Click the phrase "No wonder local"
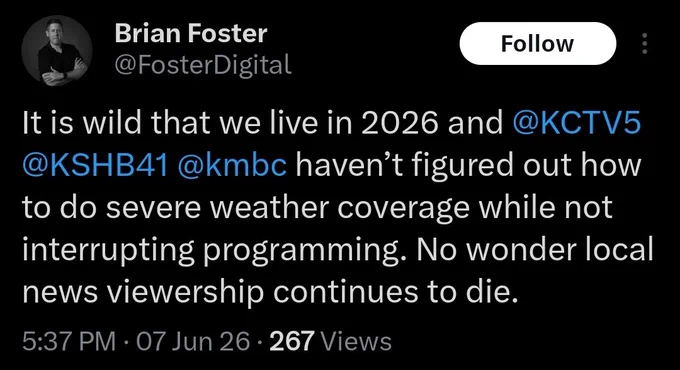Screen dimensions: 680x370 536,249
